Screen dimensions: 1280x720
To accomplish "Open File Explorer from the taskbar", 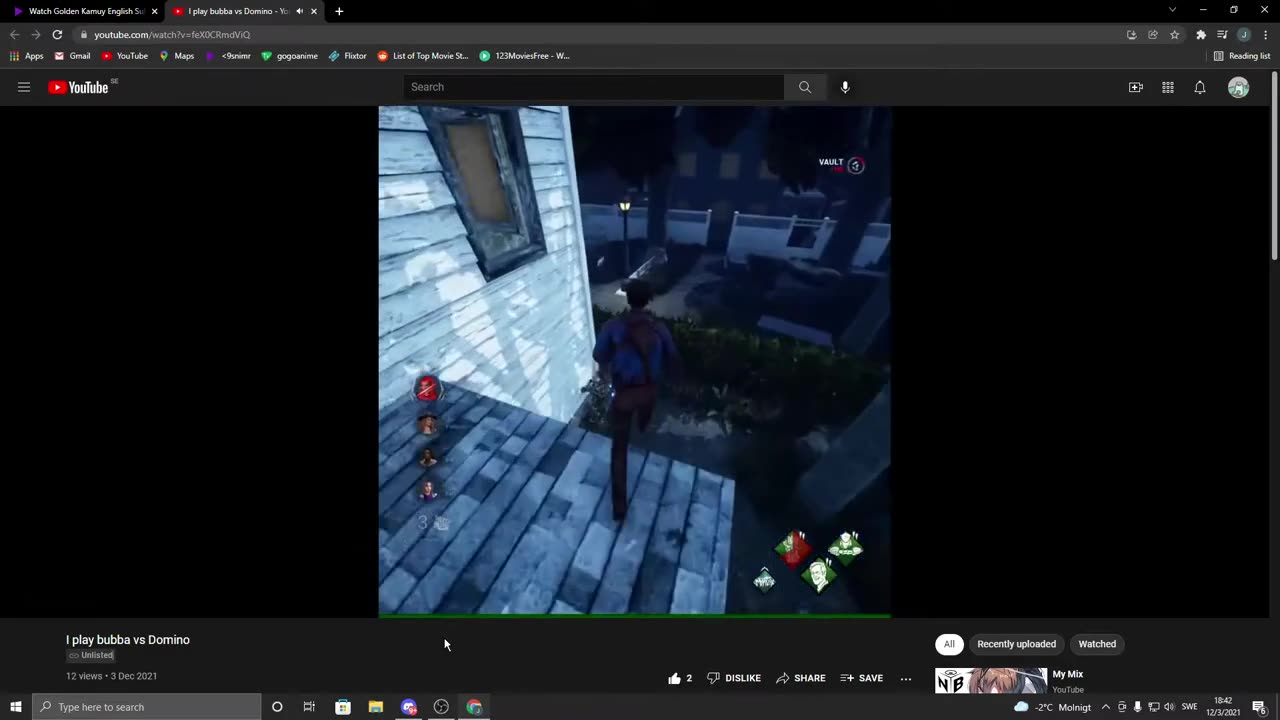I will tap(376, 707).
